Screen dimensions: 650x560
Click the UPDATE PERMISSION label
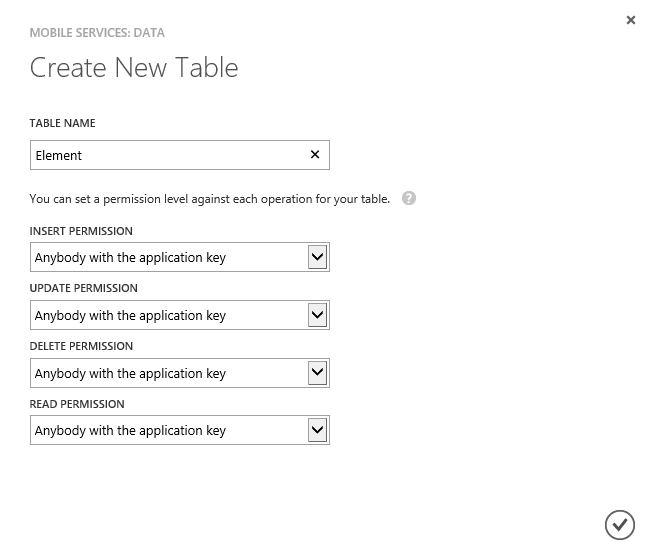tap(84, 288)
